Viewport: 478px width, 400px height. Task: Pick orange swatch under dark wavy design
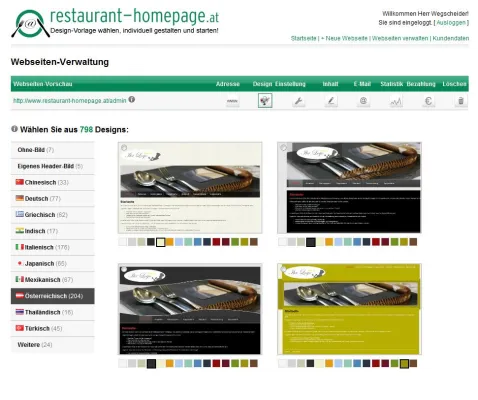click(170, 363)
